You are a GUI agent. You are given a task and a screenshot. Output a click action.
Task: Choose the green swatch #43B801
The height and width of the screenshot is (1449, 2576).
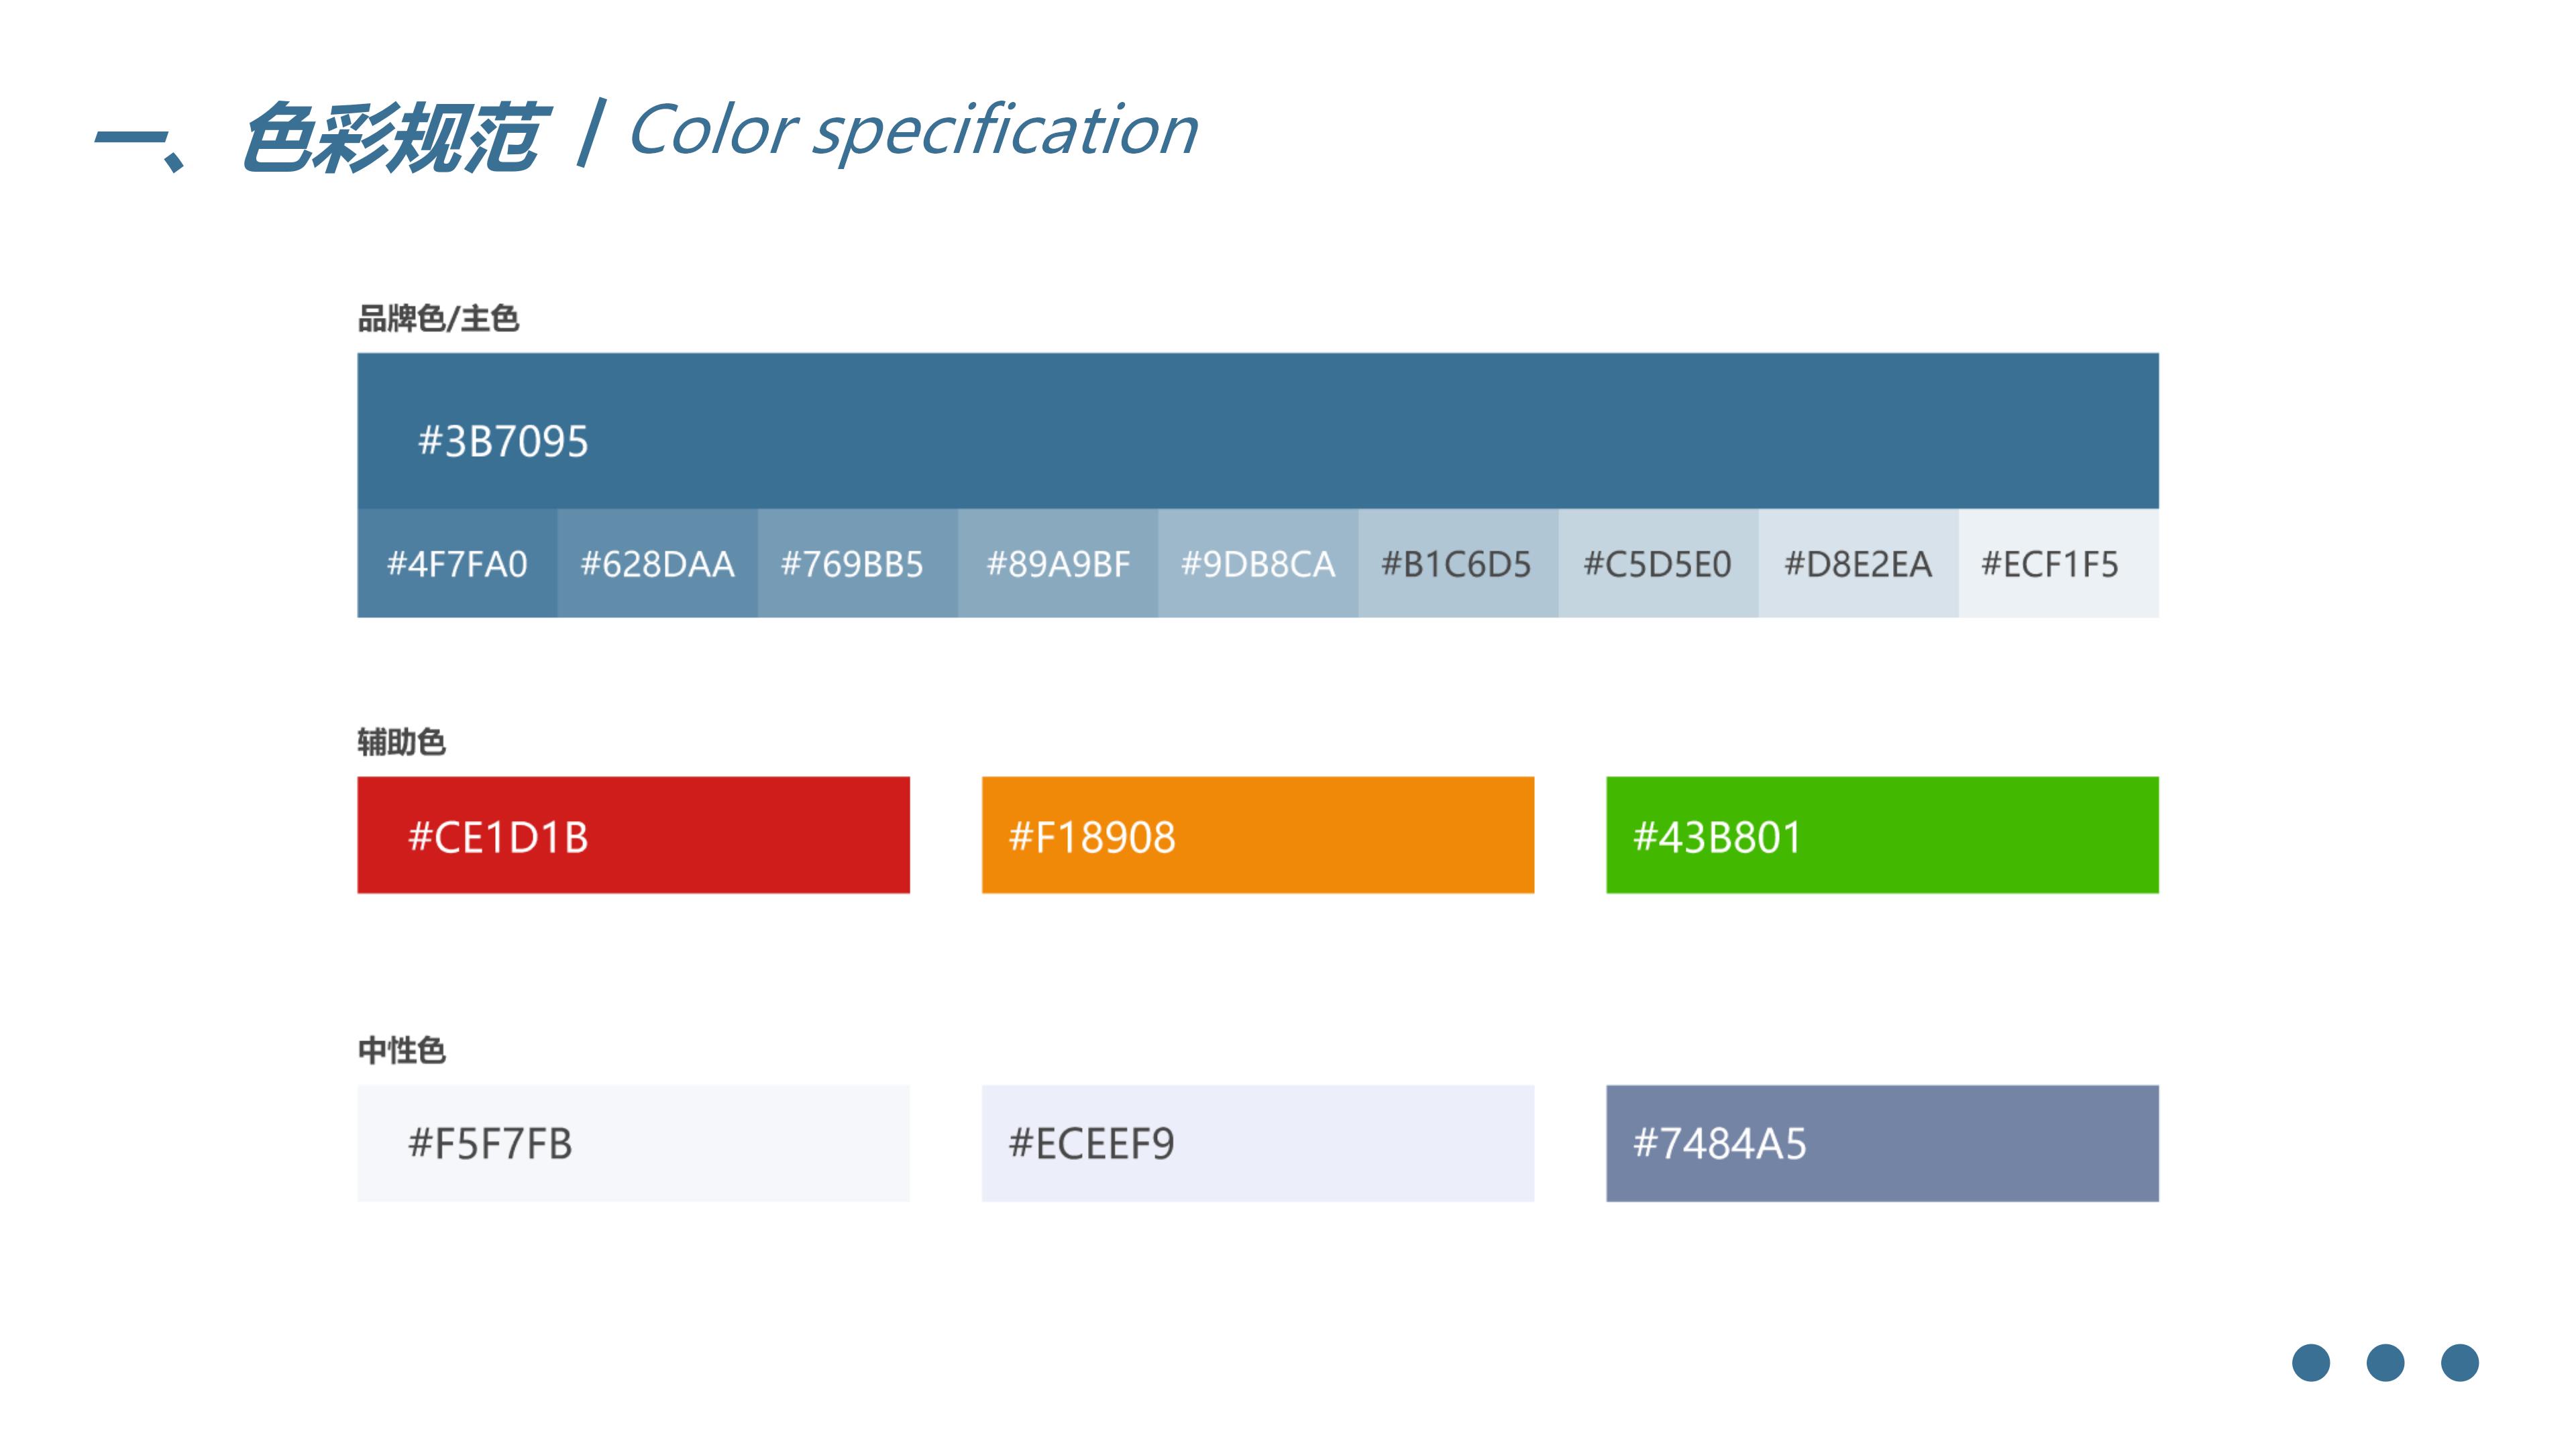[1882, 835]
